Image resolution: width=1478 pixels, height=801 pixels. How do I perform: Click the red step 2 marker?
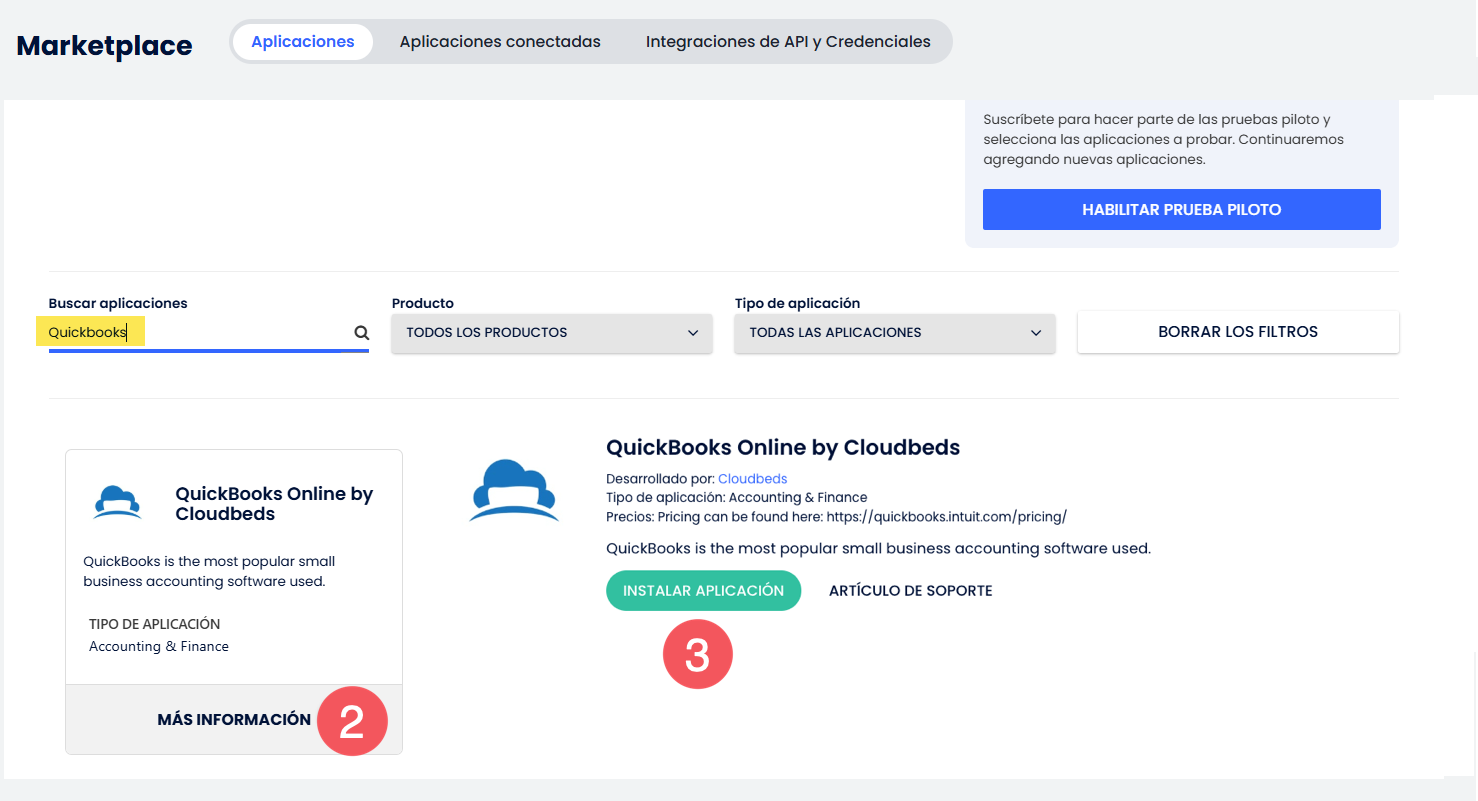coord(352,721)
